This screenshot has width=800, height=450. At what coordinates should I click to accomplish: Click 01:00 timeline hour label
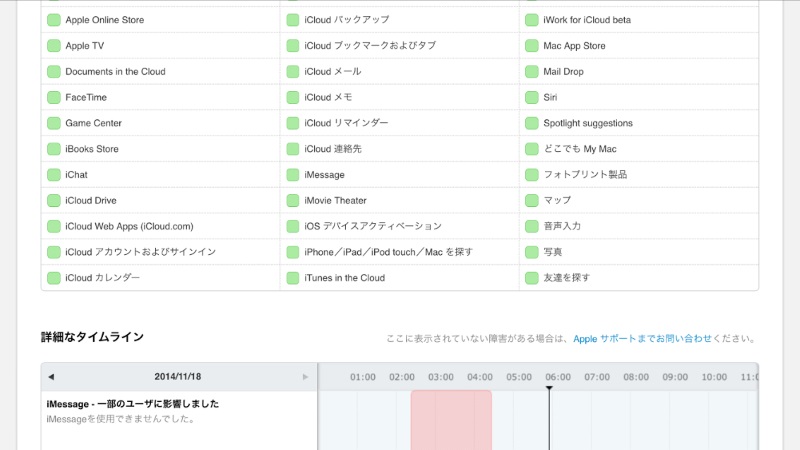click(363, 377)
